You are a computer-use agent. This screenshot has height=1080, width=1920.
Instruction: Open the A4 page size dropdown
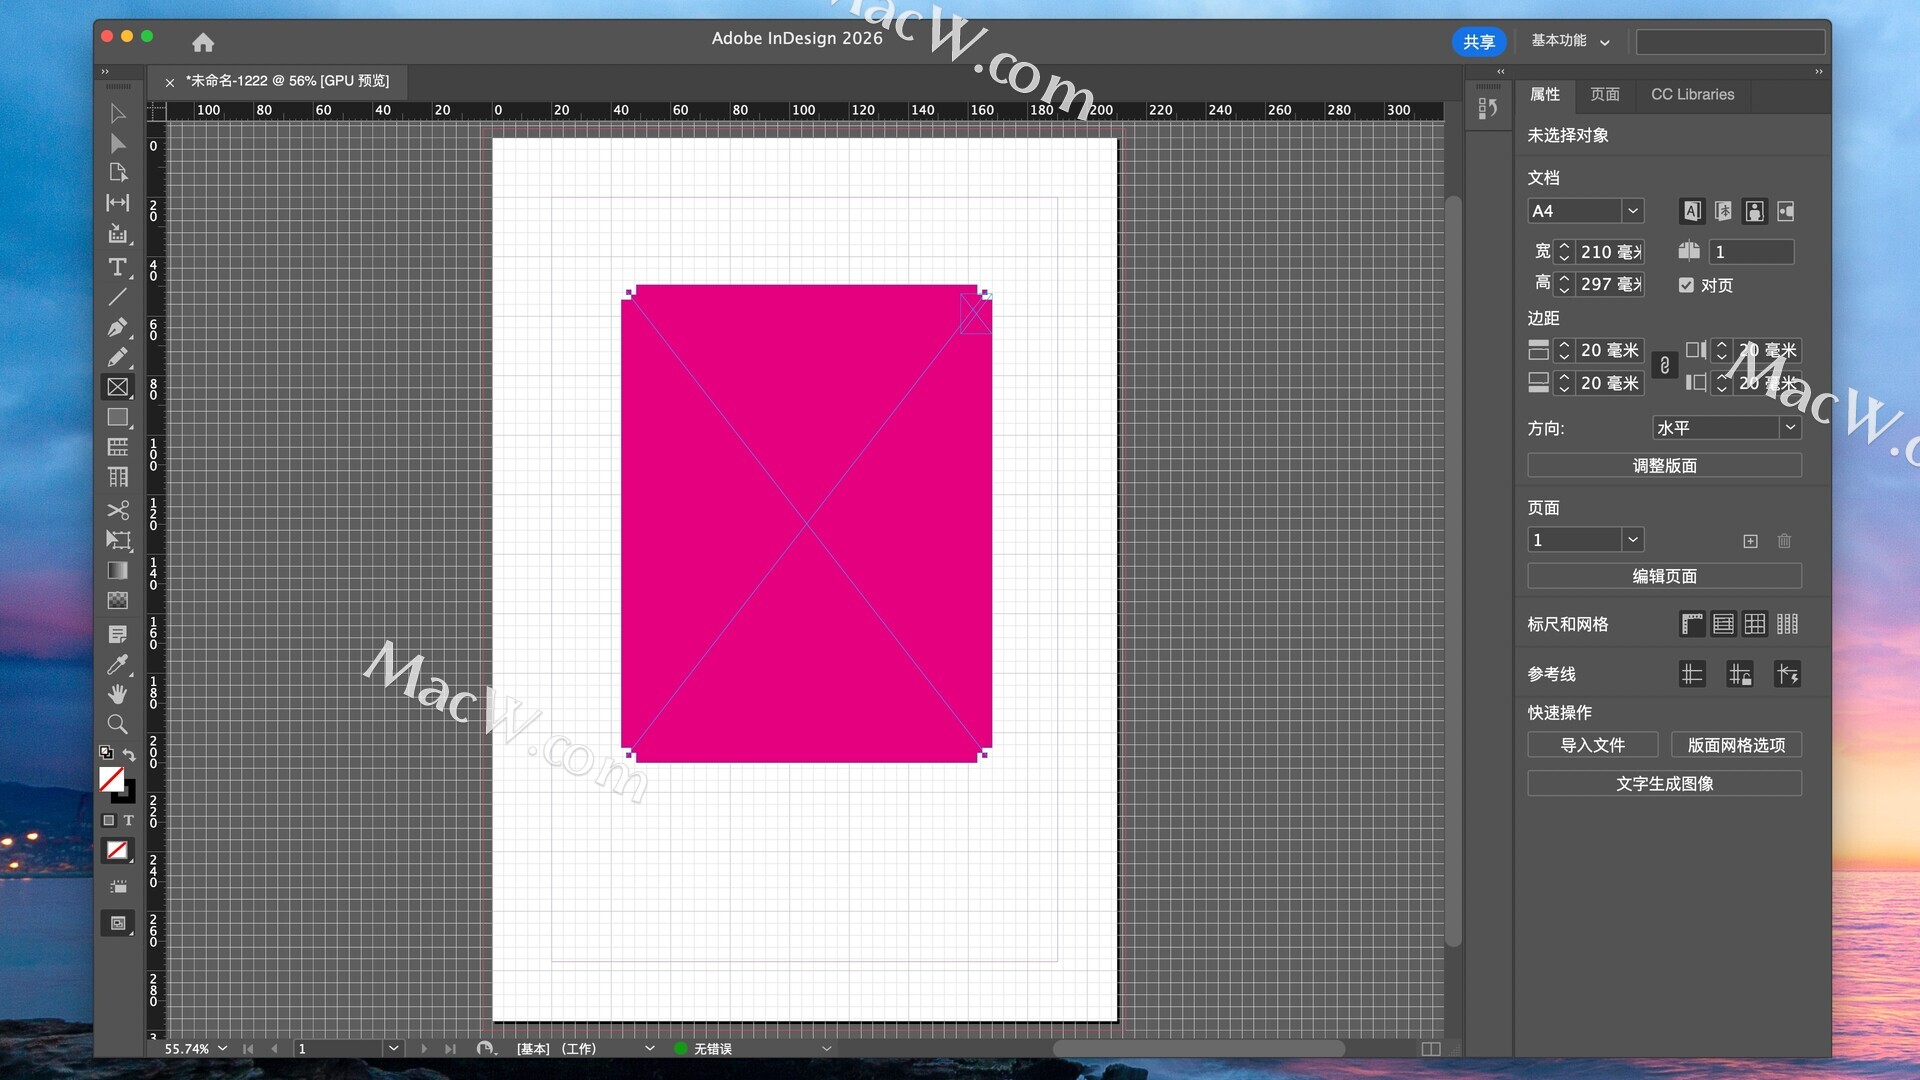click(1632, 211)
